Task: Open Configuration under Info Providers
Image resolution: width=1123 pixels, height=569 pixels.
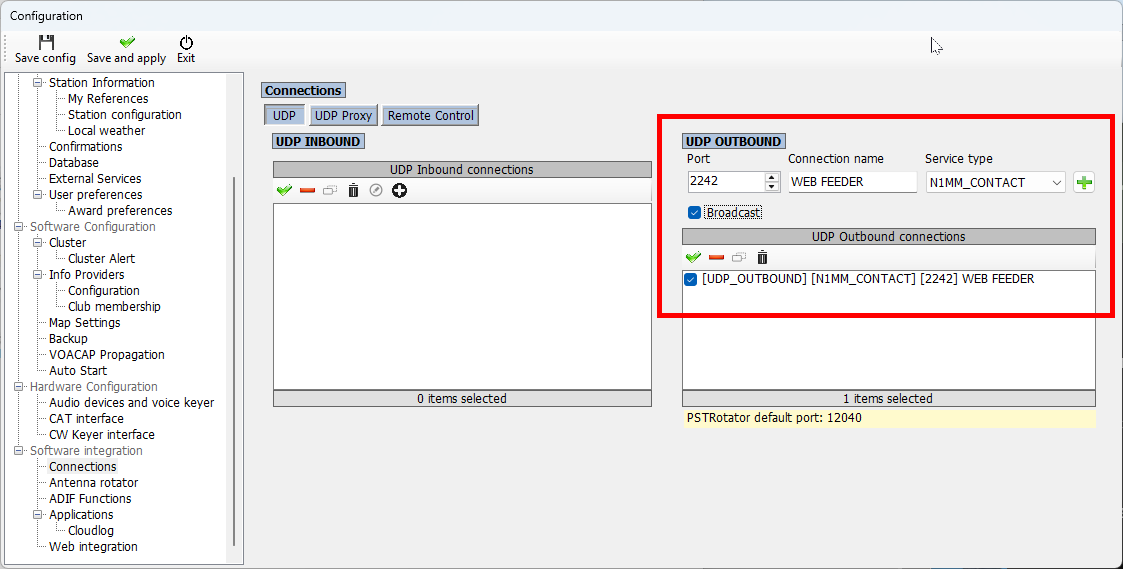Action: point(104,290)
